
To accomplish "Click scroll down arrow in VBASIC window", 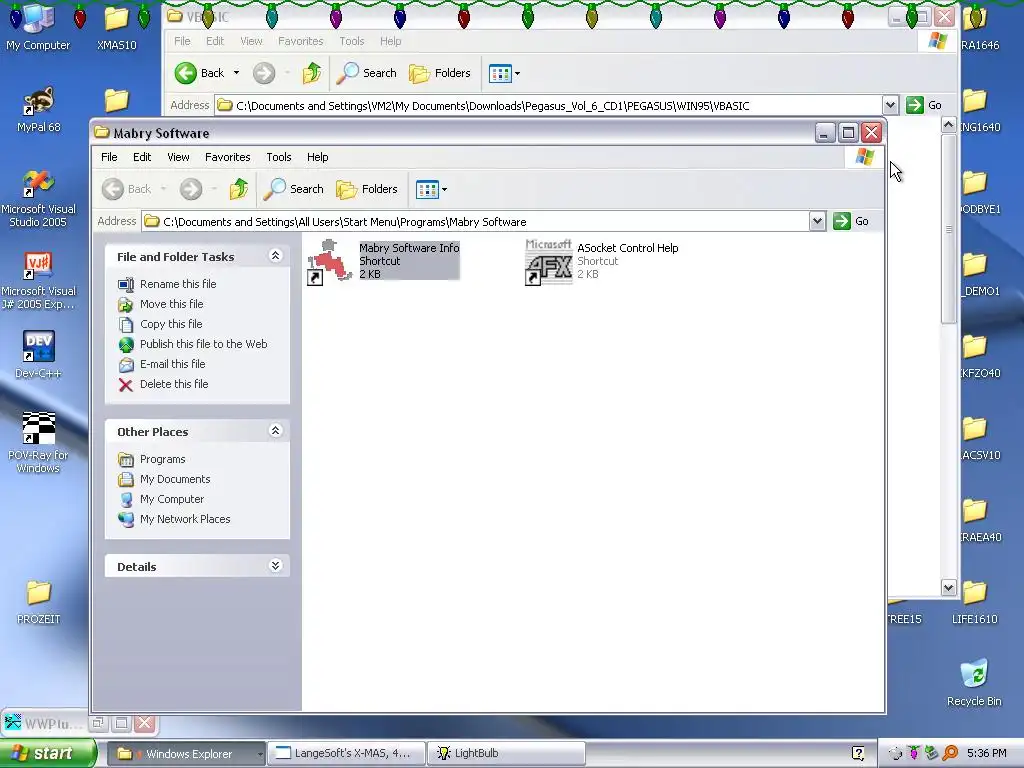I will tap(949, 587).
